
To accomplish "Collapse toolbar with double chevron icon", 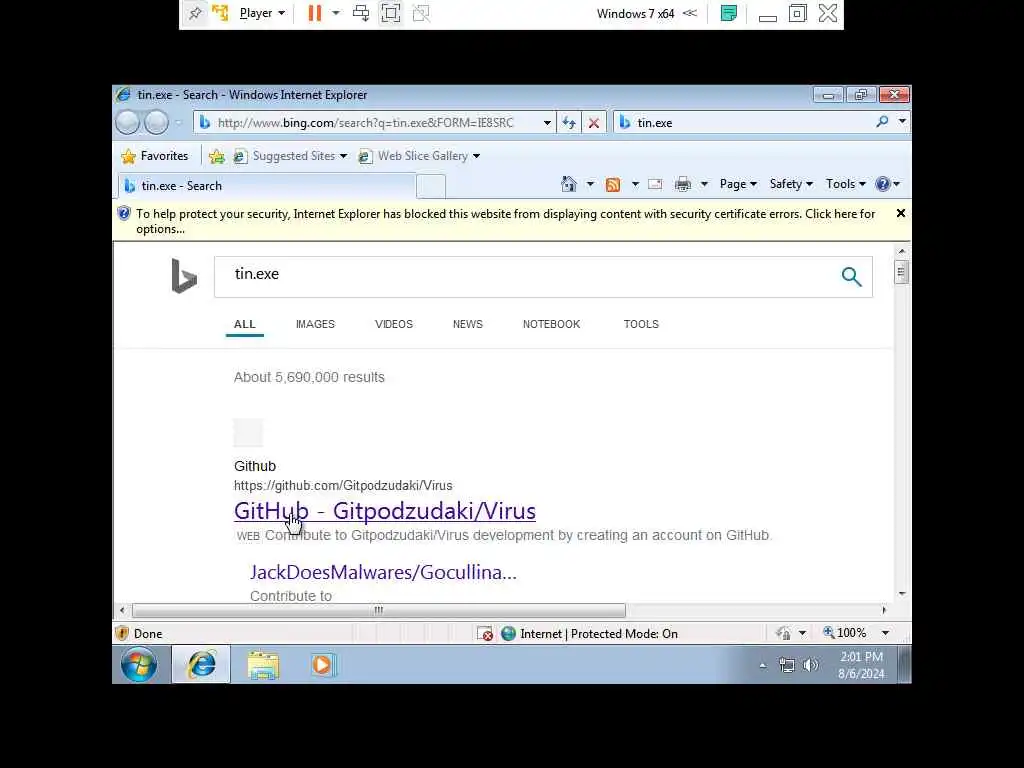I will (x=690, y=13).
